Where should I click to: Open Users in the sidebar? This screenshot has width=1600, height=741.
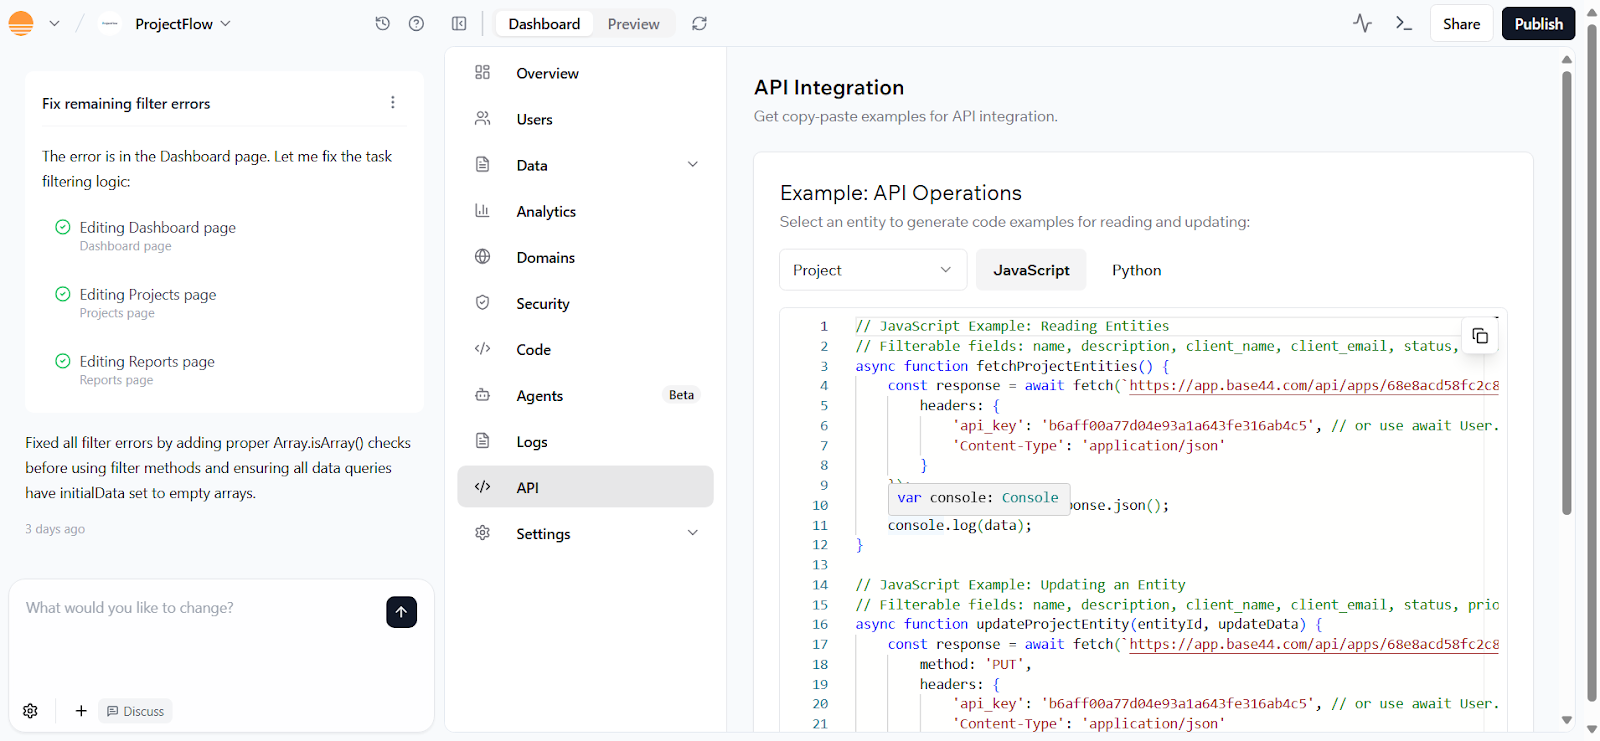click(x=585, y=119)
